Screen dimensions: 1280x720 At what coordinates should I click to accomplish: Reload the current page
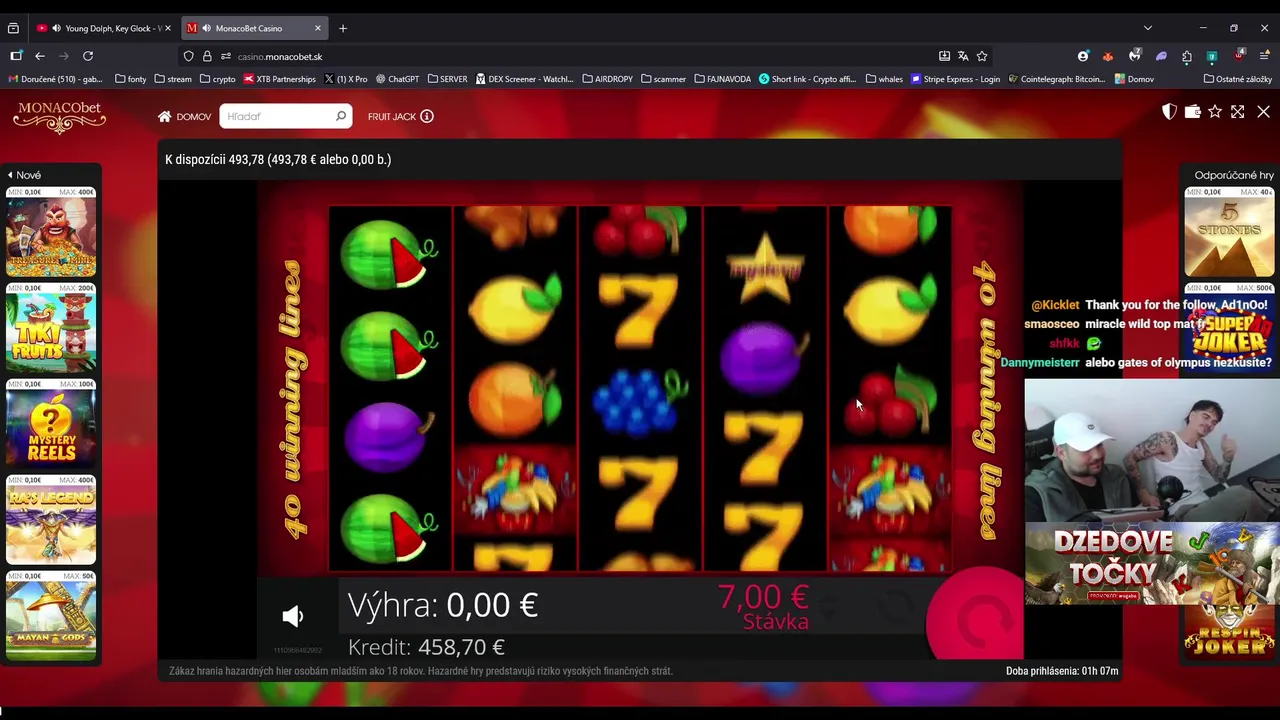pos(88,56)
